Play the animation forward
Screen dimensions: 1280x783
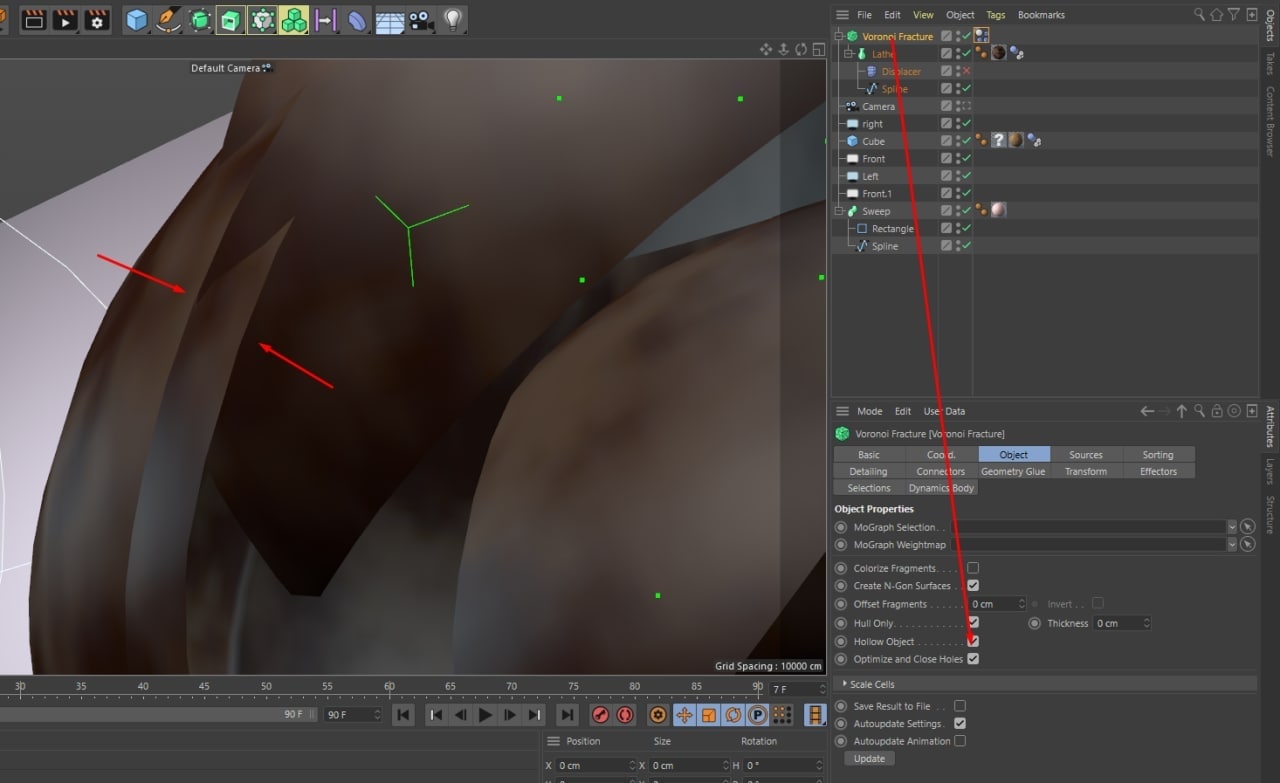click(485, 715)
